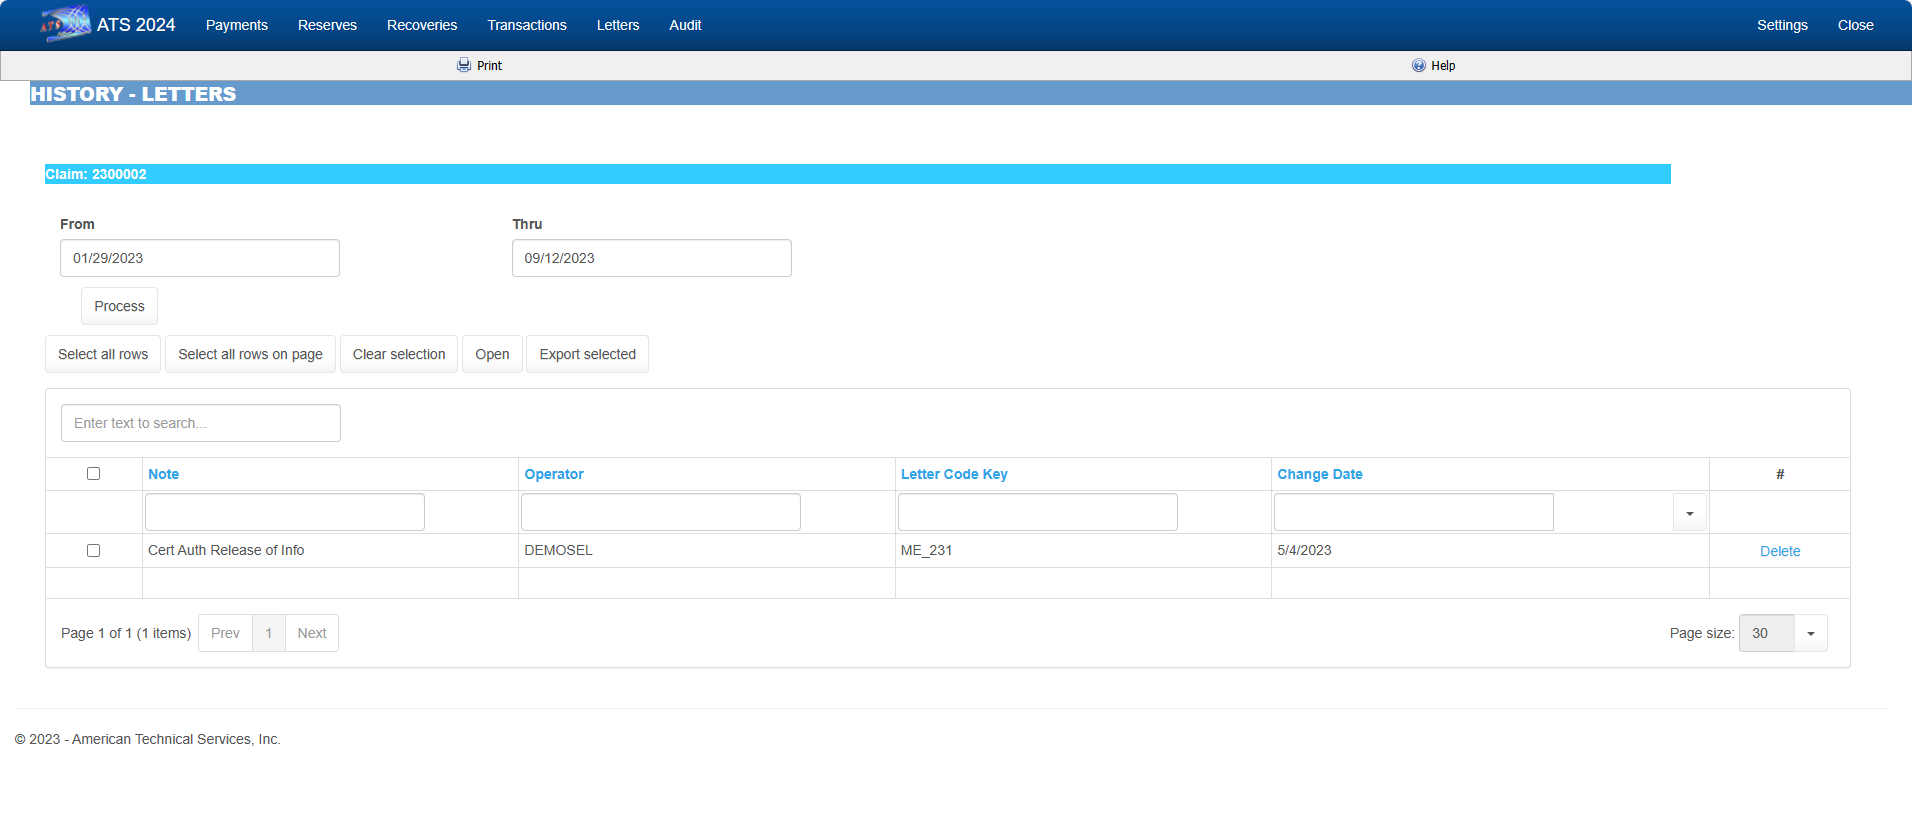Open Settings in the top bar
Screen dimensions: 1912x814
click(1781, 25)
